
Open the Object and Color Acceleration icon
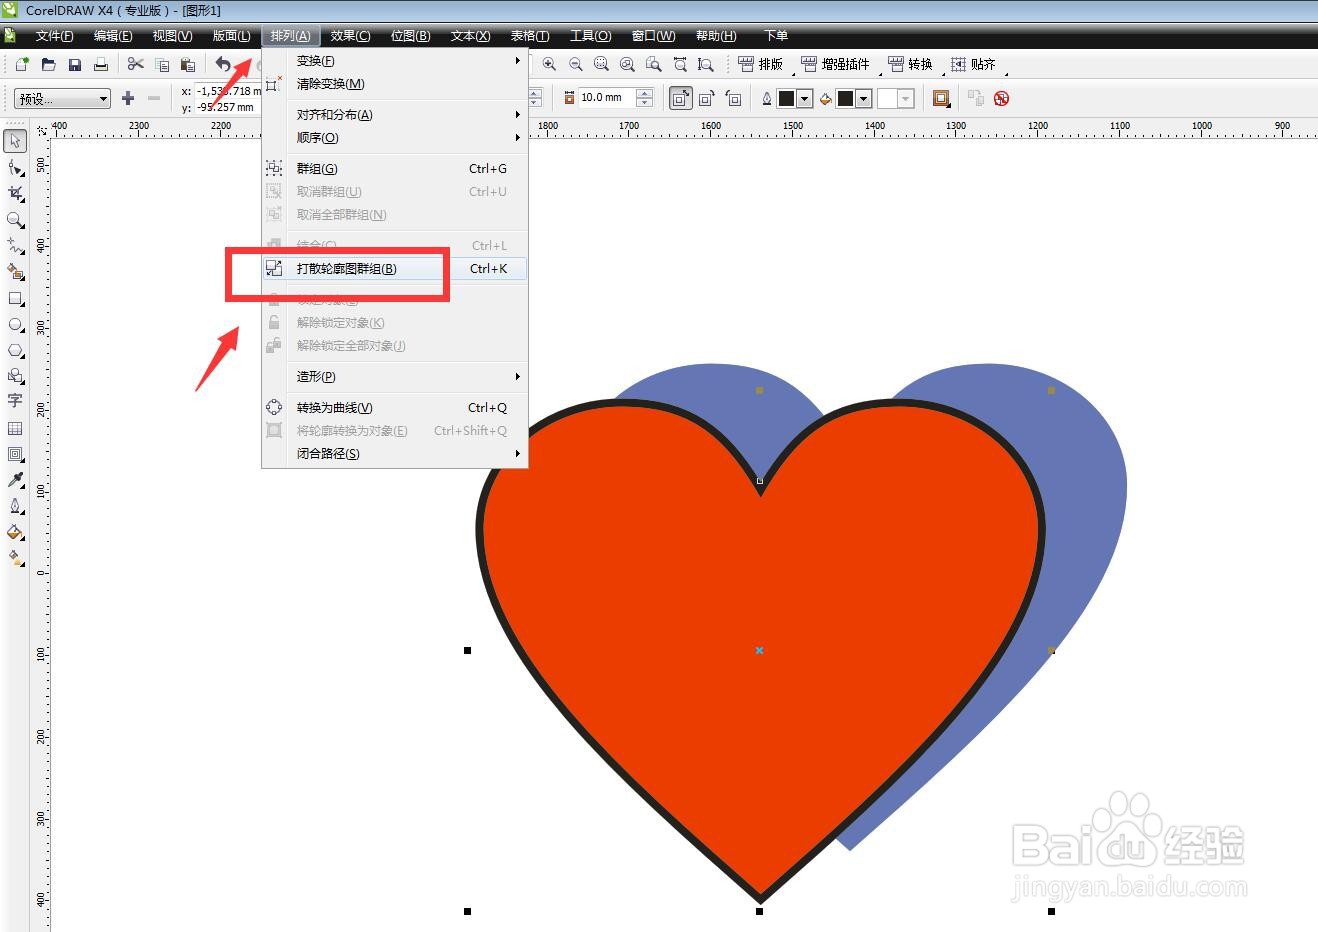[941, 98]
